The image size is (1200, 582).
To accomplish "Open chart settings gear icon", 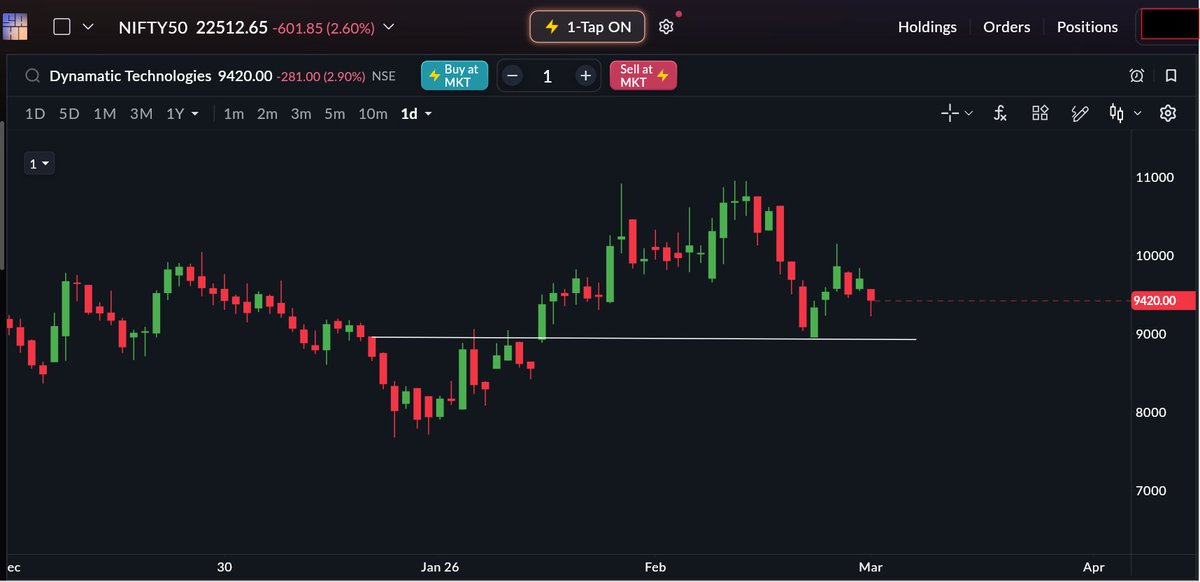I will click(1167, 114).
